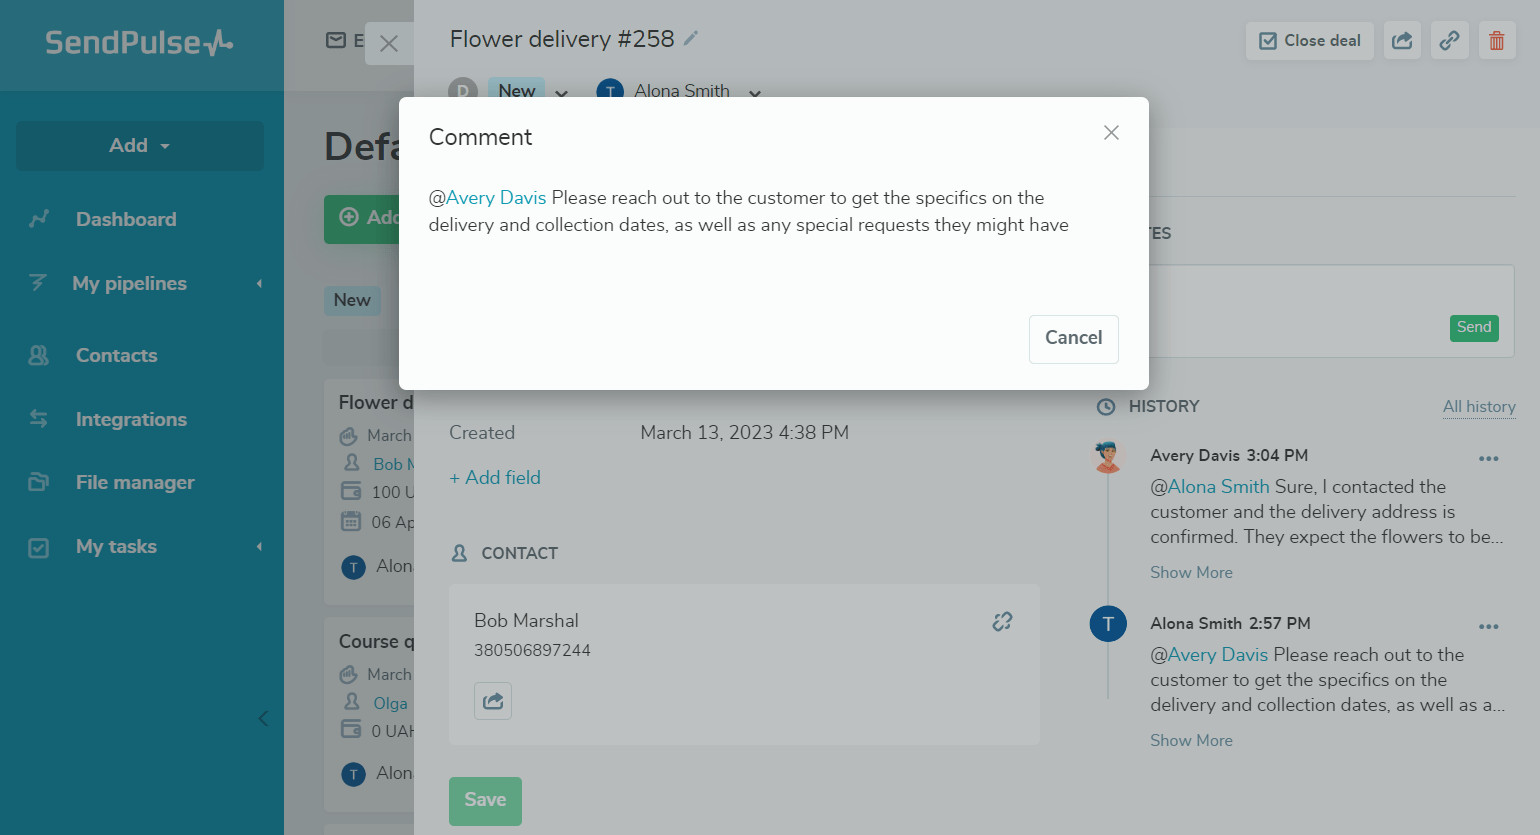Click Cancel in Comment dialog
Image resolution: width=1540 pixels, height=835 pixels.
pyautogui.click(x=1073, y=339)
